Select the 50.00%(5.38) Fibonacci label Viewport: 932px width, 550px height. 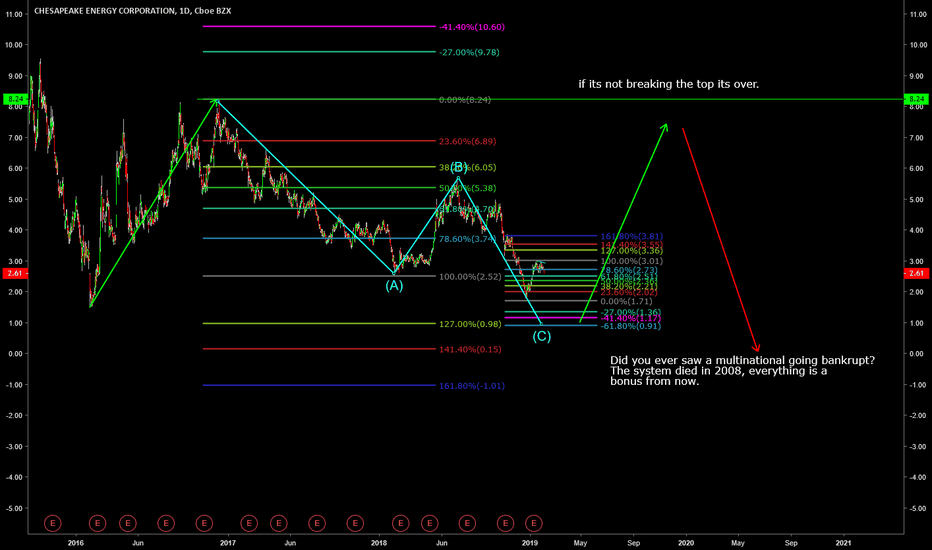pos(467,188)
